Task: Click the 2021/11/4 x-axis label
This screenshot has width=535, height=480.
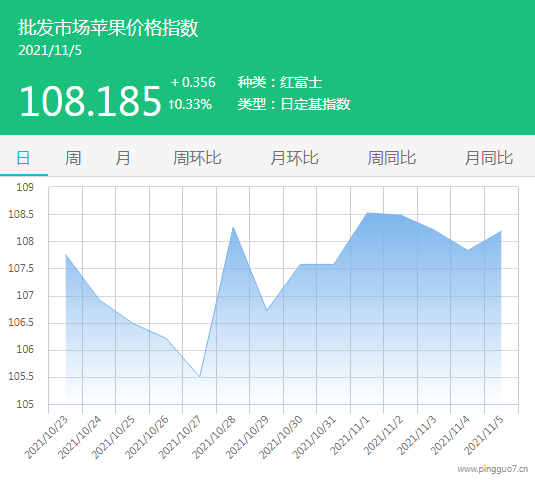Action: click(x=450, y=435)
